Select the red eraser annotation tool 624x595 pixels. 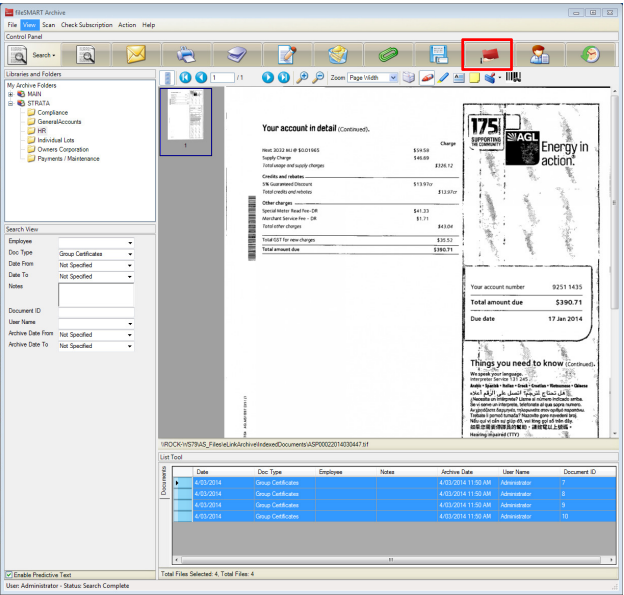coord(427,78)
